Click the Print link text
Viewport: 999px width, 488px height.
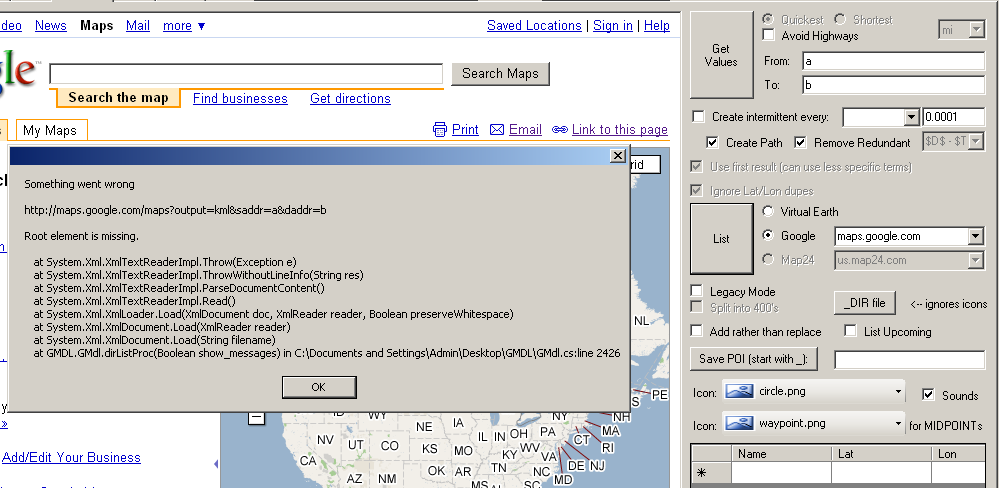pyautogui.click(x=465, y=130)
